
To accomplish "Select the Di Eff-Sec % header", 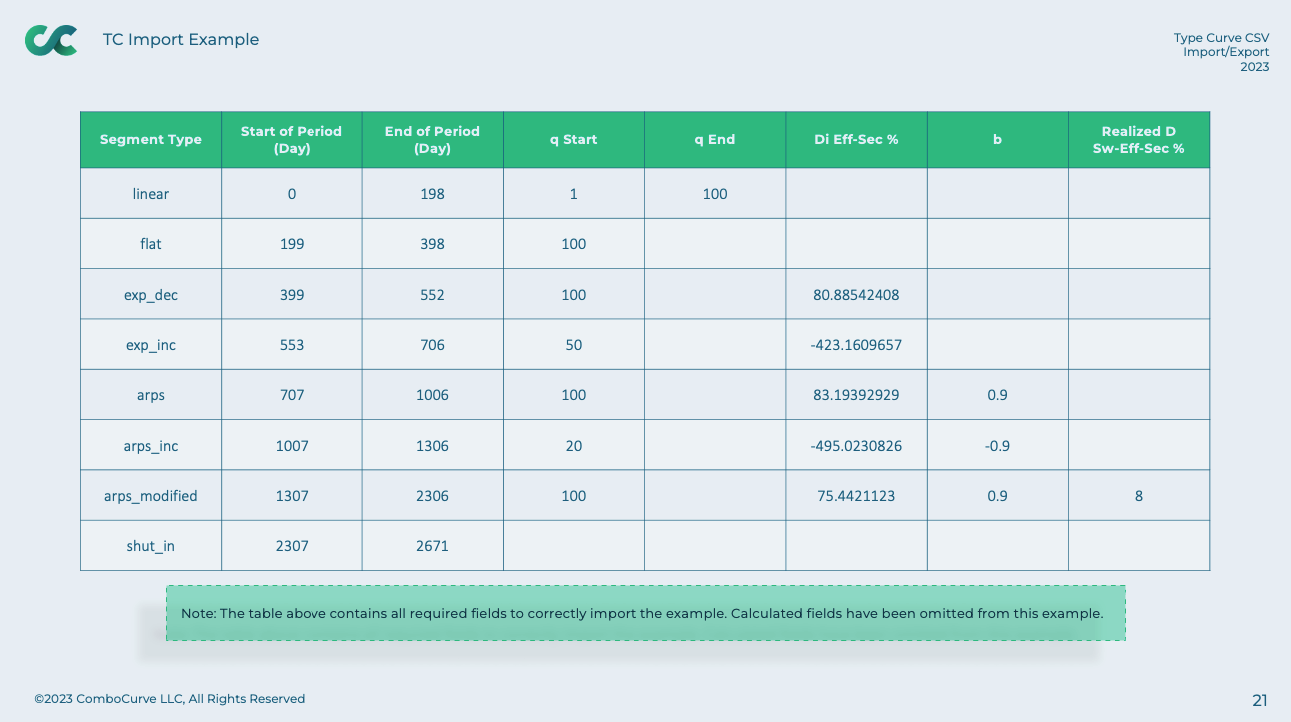I will pyautogui.click(x=856, y=140).
